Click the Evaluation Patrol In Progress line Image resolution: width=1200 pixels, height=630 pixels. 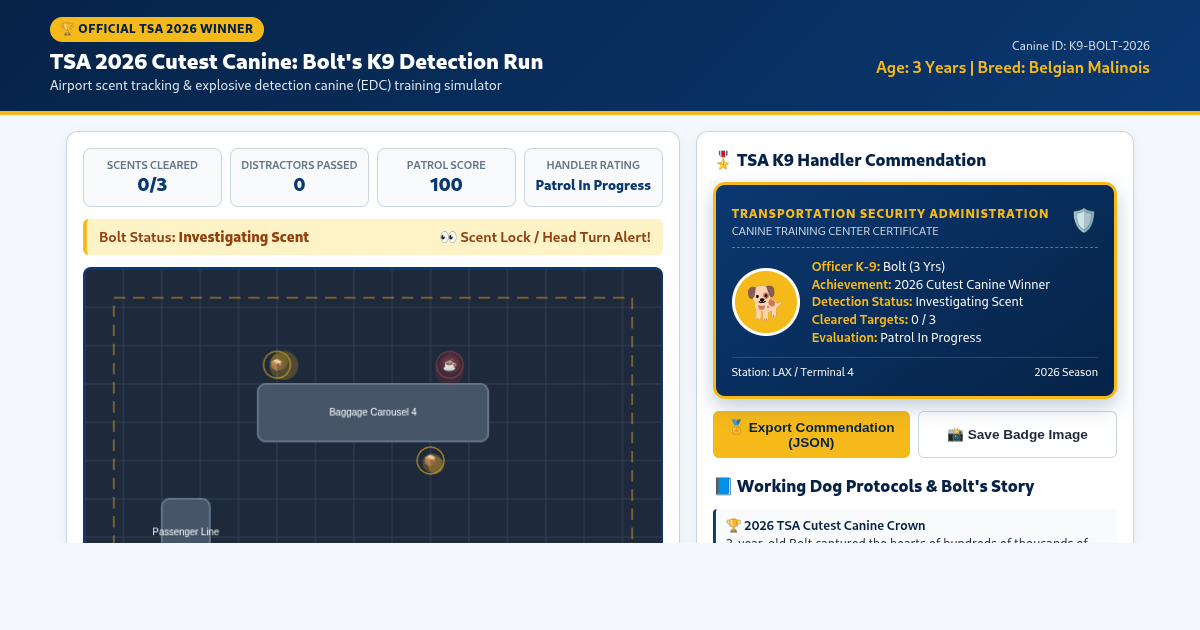tap(896, 338)
